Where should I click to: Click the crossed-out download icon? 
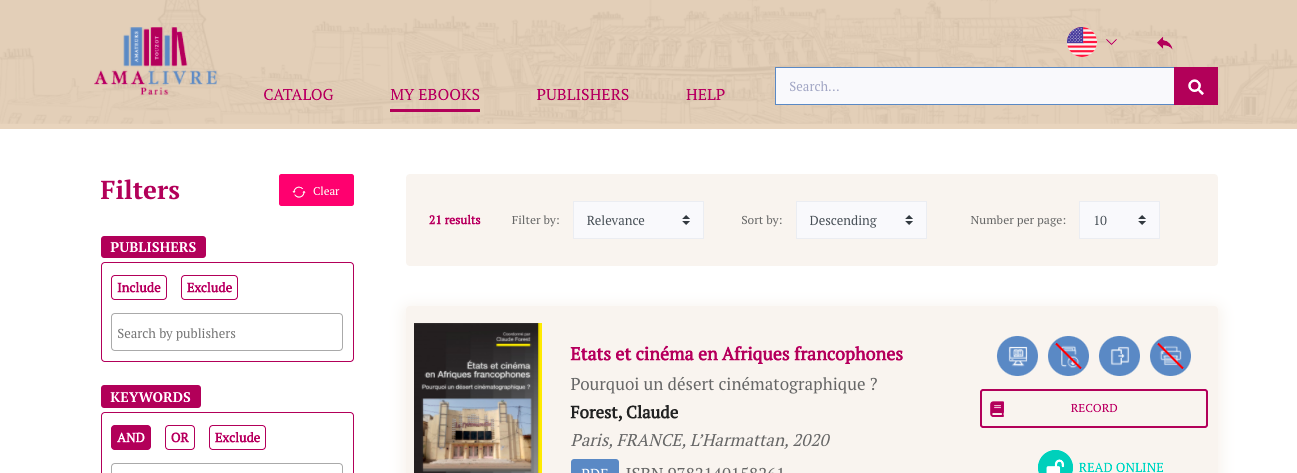coord(1068,355)
